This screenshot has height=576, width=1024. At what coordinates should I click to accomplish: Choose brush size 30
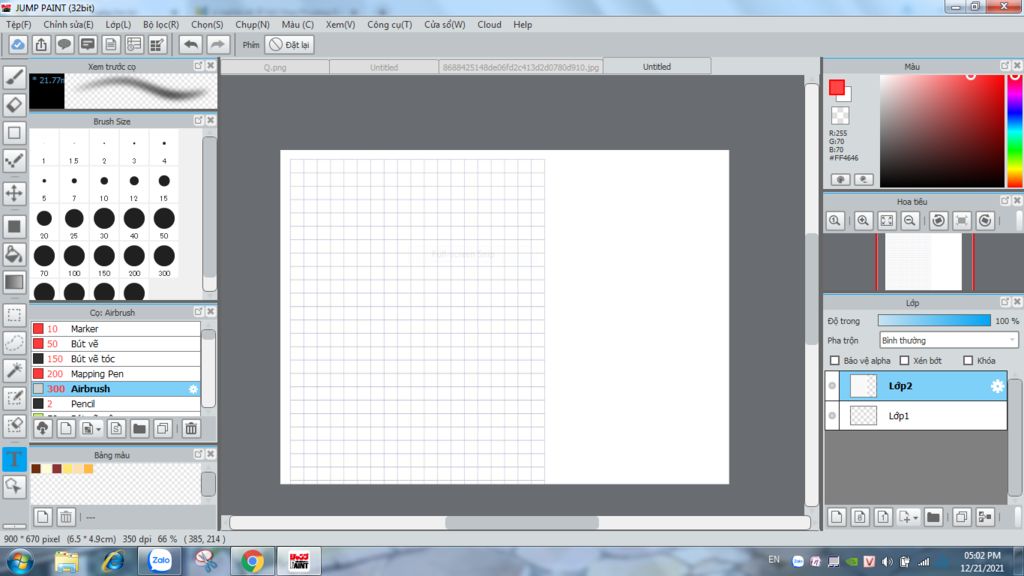click(104, 222)
